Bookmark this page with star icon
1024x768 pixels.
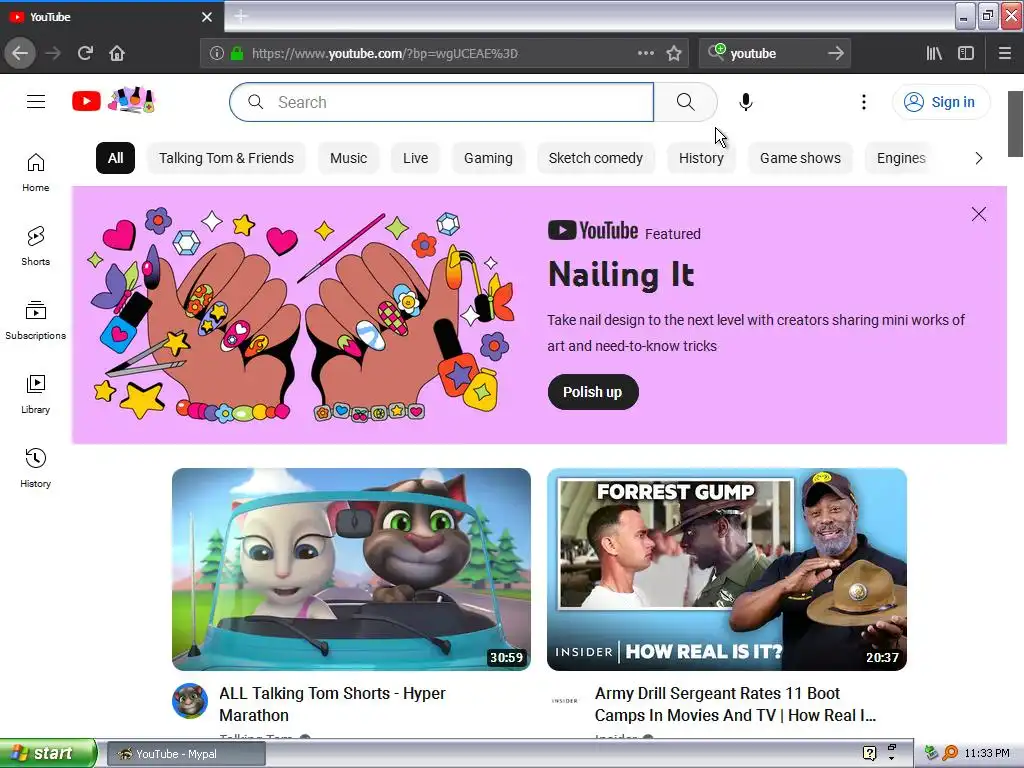[x=674, y=54]
